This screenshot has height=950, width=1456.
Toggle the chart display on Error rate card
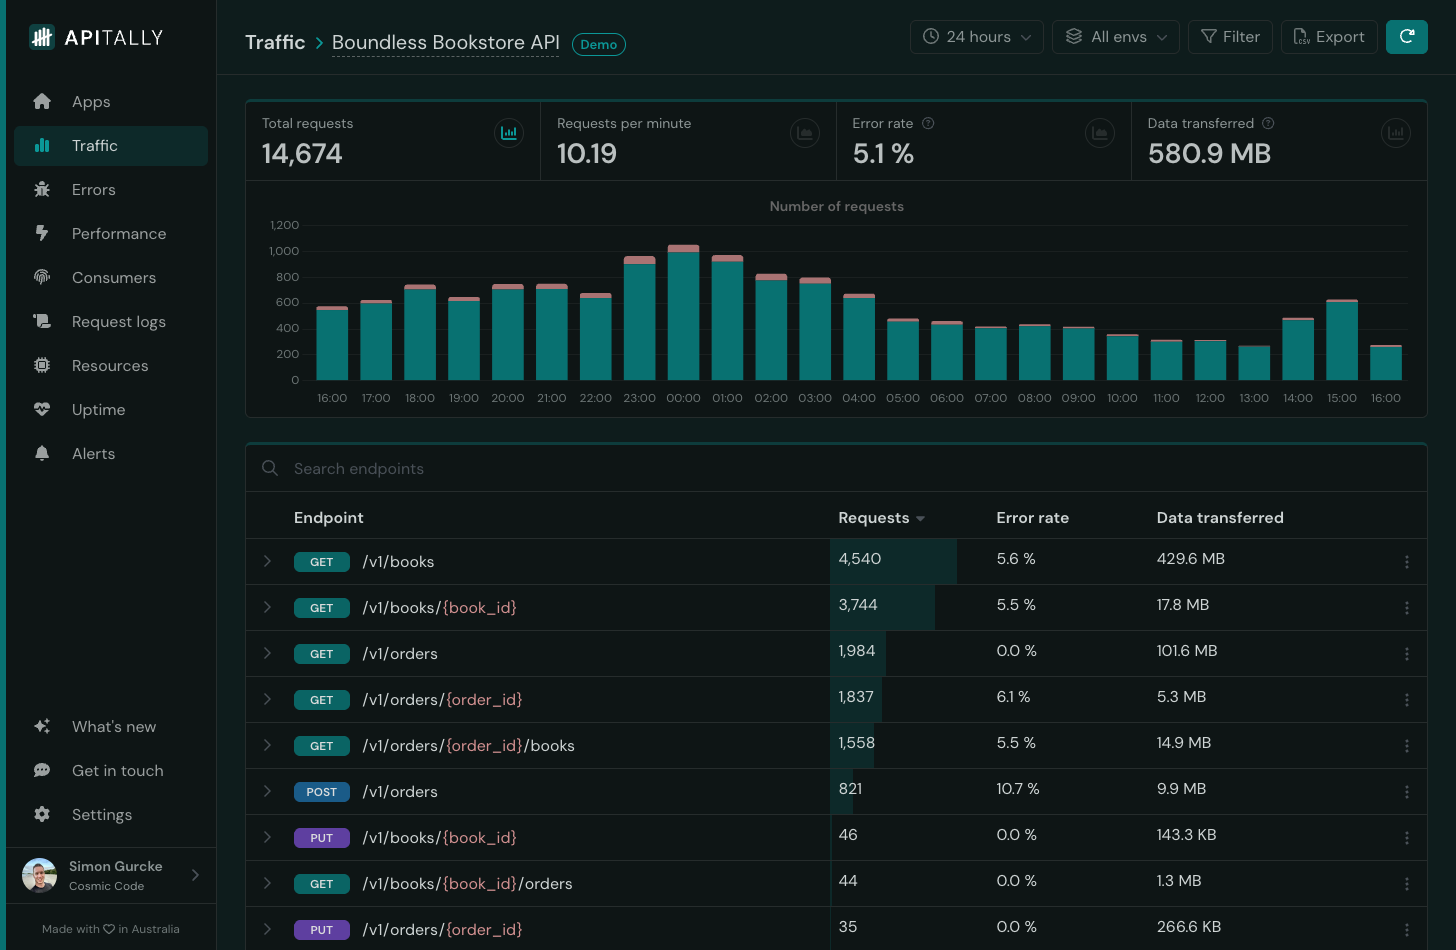pos(1100,132)
